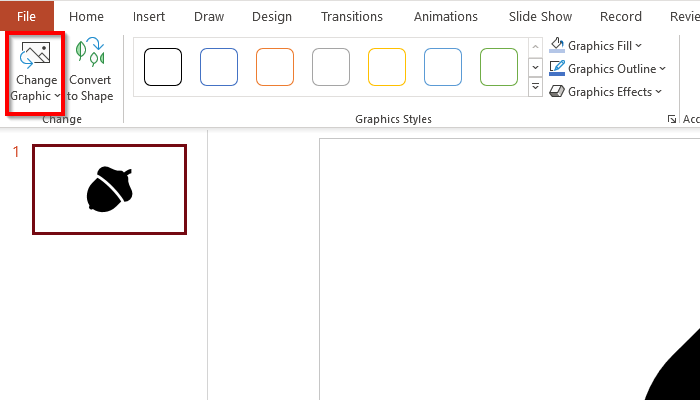The width and height of the screenshot is (700, 400).
Task: Apply the yellow outline graphics style
Action: [387, 67]
